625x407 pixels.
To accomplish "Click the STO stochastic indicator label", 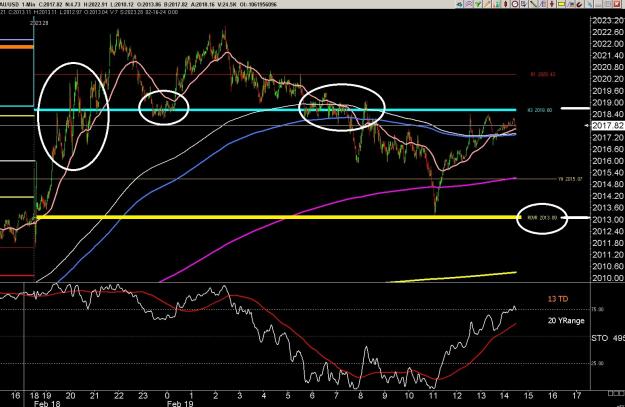I will pos(599,338).
